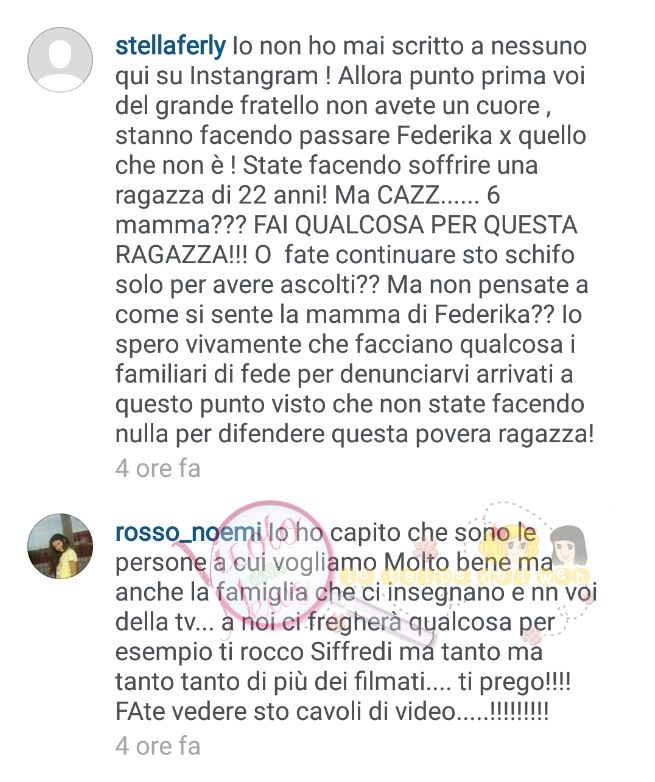Image resolution: width=655 pixels, height=782 pixels.
Task: Click the rosso_noemi username link
Action: point(189,533)
